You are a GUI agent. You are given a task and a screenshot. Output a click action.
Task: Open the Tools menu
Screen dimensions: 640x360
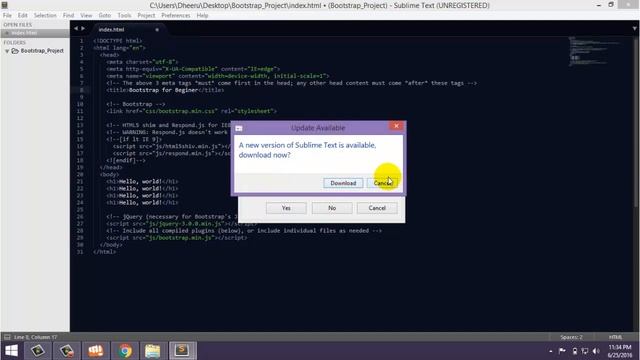click(124, 16)
